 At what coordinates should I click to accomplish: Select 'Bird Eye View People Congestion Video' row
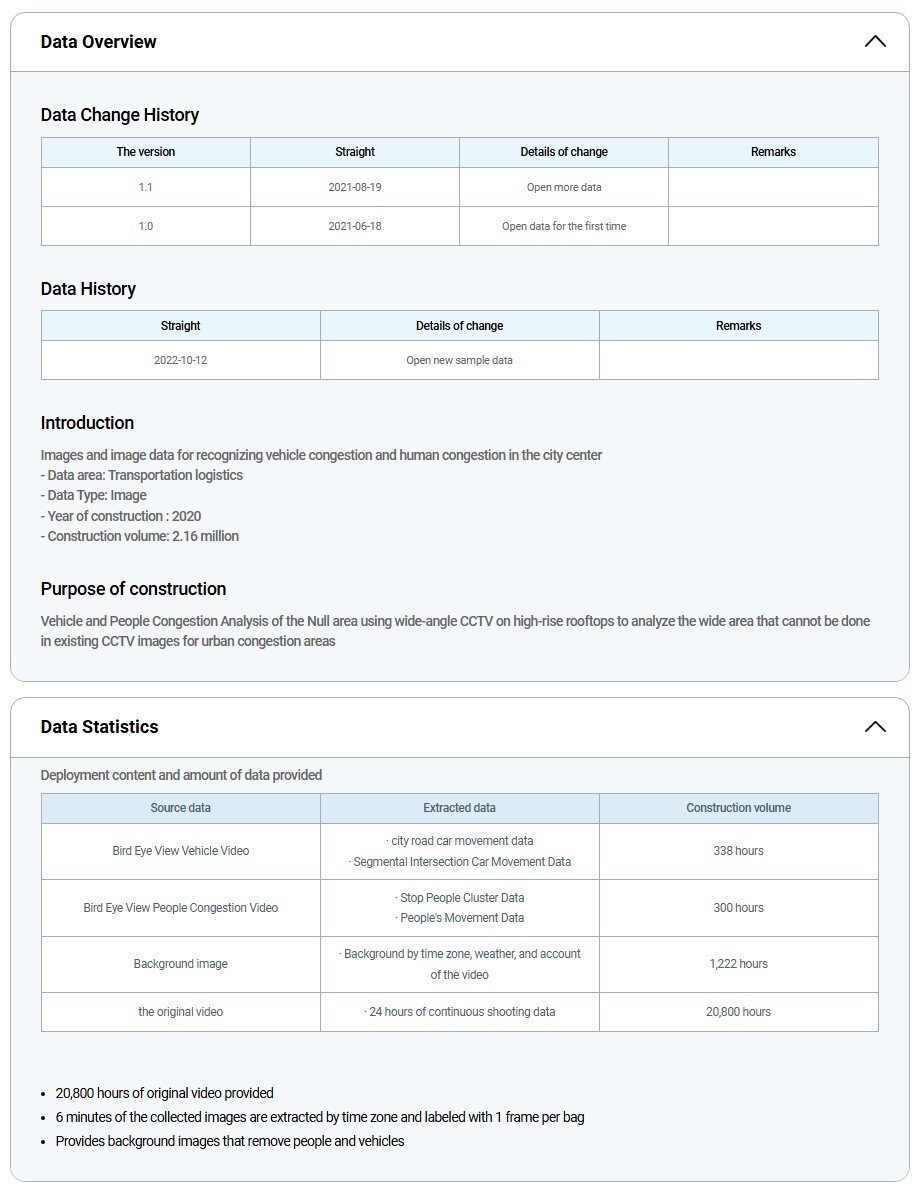[181, 908]
